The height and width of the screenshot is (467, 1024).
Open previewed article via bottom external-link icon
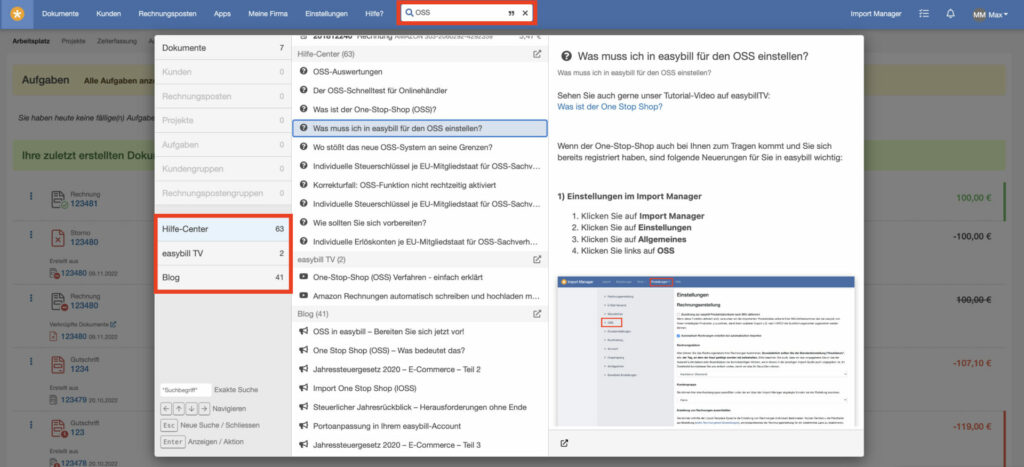coord(564,443)
